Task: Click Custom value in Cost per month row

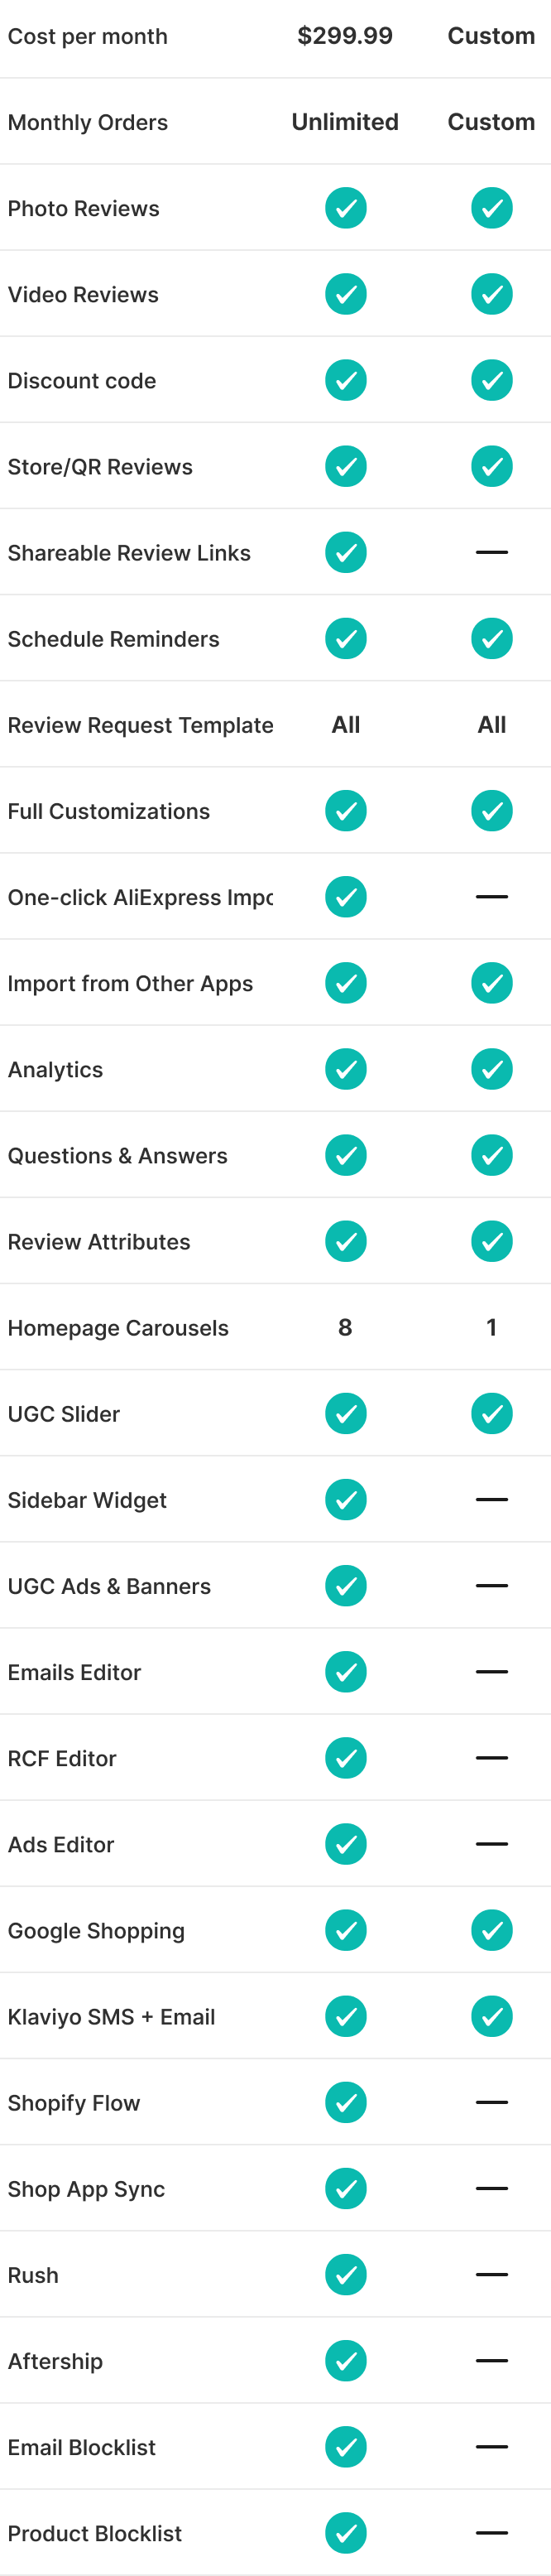Action: coord(491,36)
